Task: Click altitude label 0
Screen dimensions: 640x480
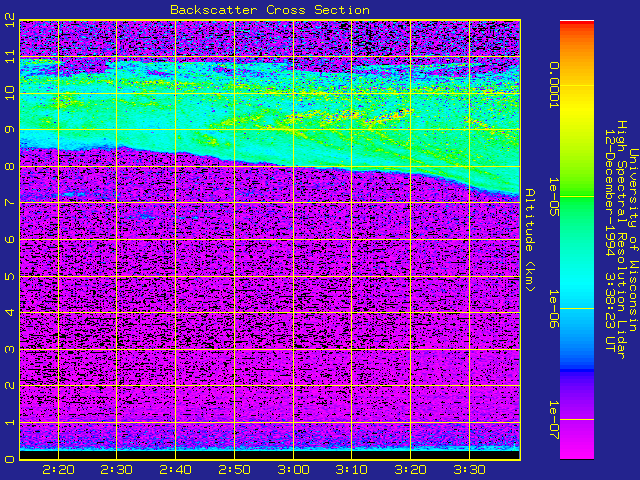Action: (10, 459)
